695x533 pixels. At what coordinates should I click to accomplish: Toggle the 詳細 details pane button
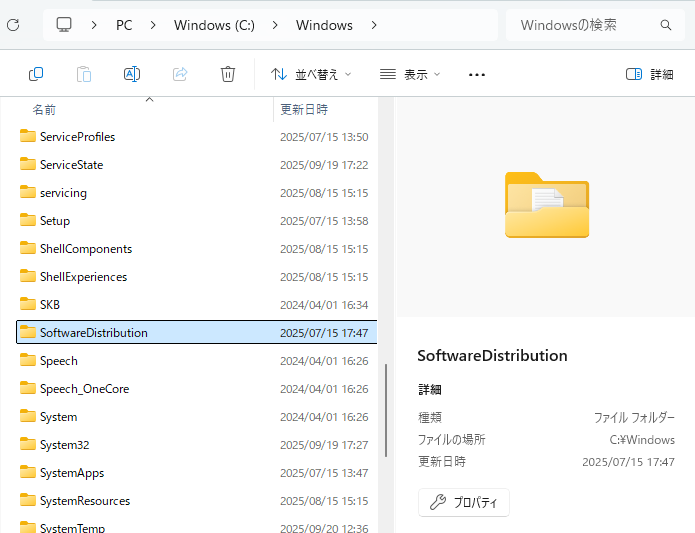[649, 74]
